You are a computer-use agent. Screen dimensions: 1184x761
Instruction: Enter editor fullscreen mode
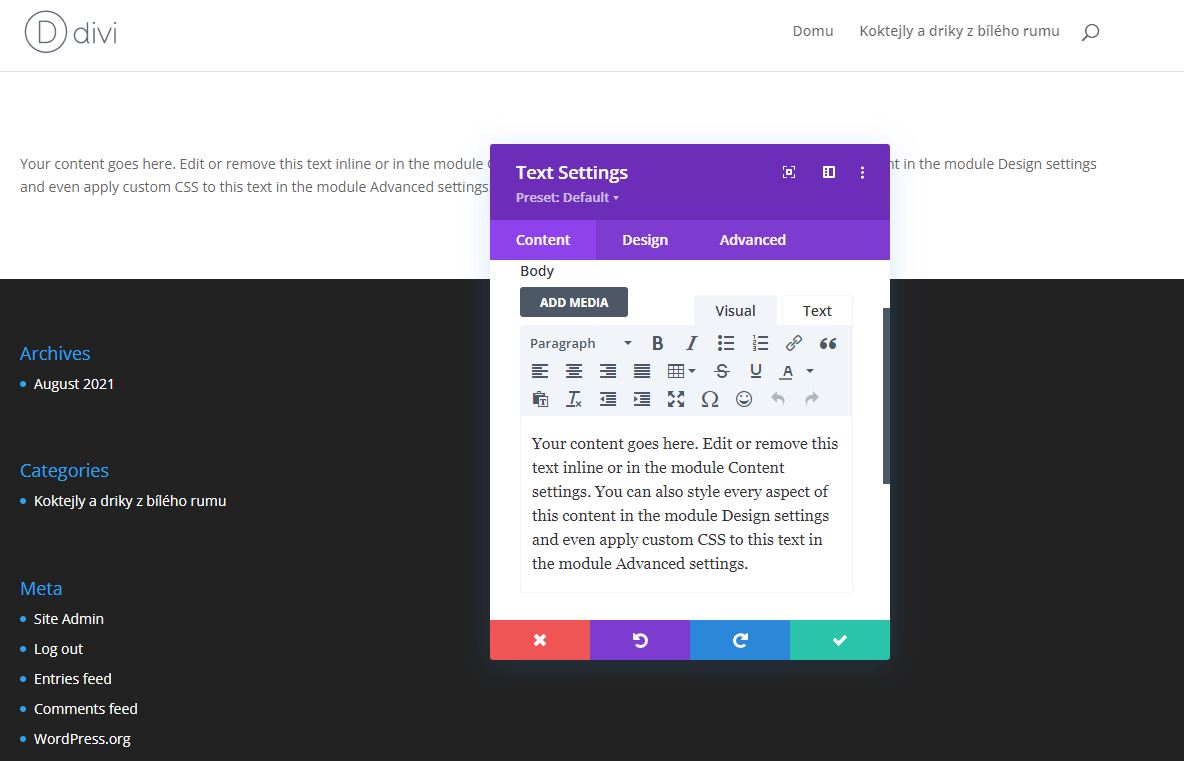(x=676, y=399)
